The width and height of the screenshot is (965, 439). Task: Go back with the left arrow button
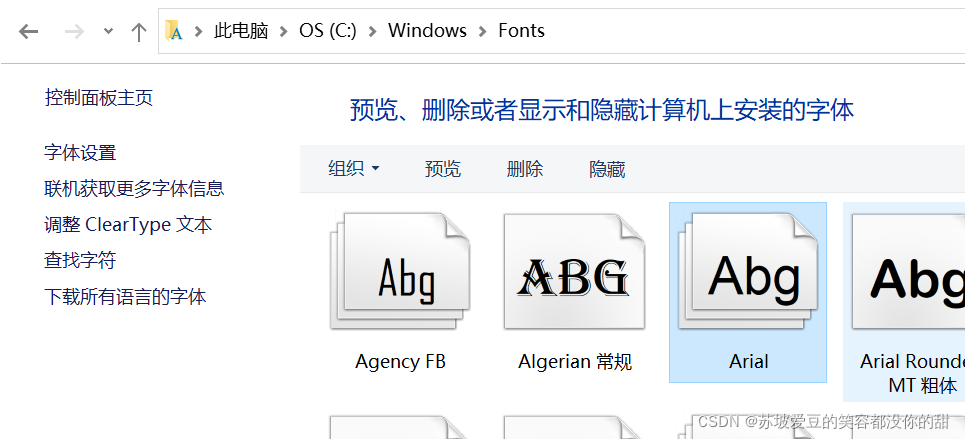[28, 31]
